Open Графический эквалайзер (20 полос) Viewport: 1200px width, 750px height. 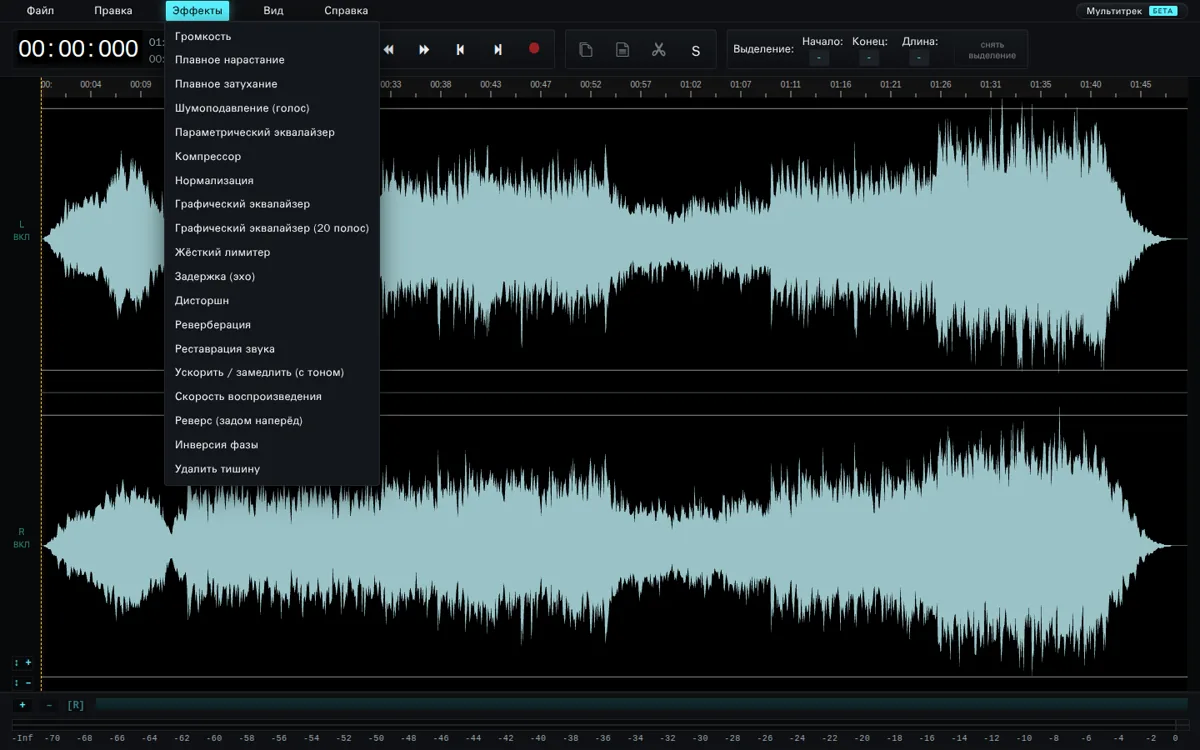pos(272,228)
